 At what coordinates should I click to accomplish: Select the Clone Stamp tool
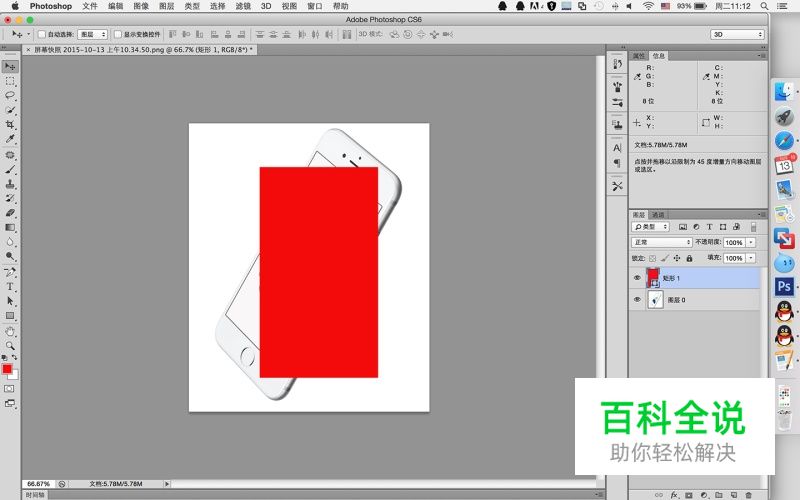pos(10,184)
